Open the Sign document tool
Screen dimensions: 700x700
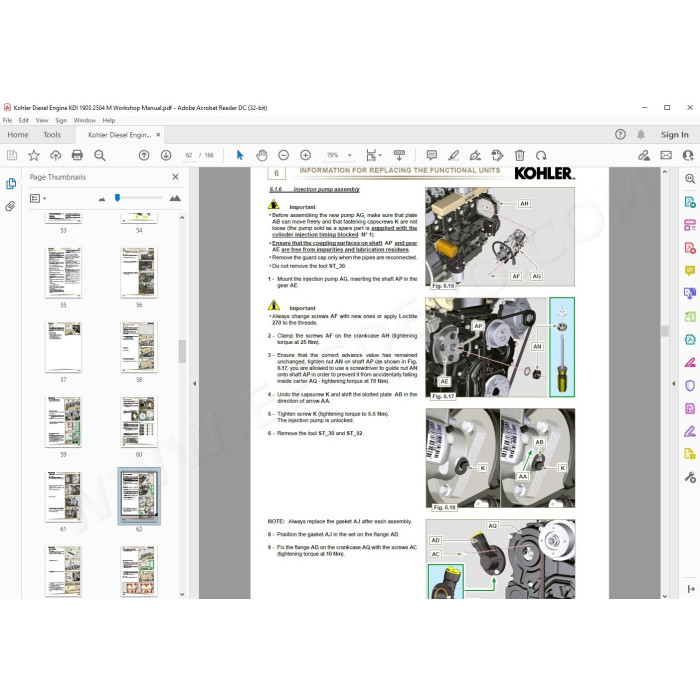point(475,155)
